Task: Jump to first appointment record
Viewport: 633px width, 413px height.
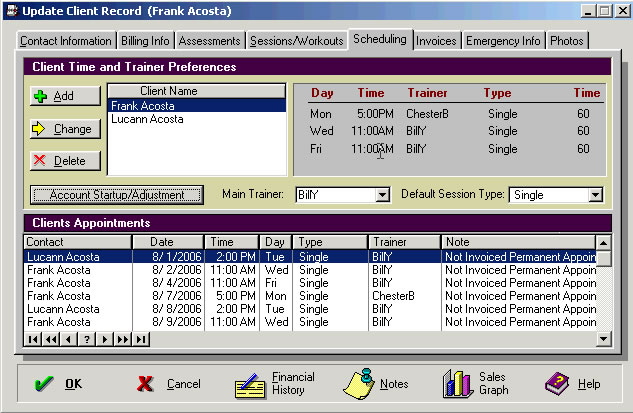Action: (x=32, y=339)
